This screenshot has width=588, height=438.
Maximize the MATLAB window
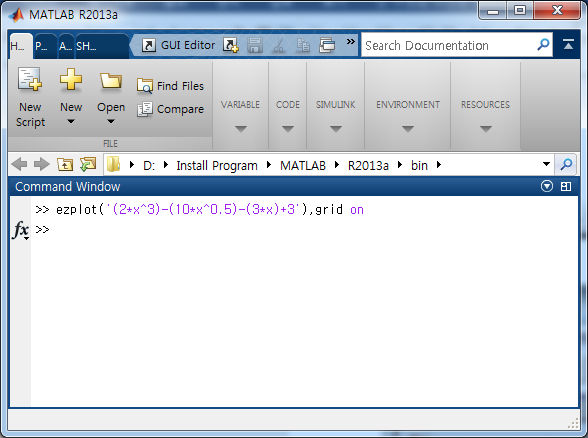tap(520, 10)
